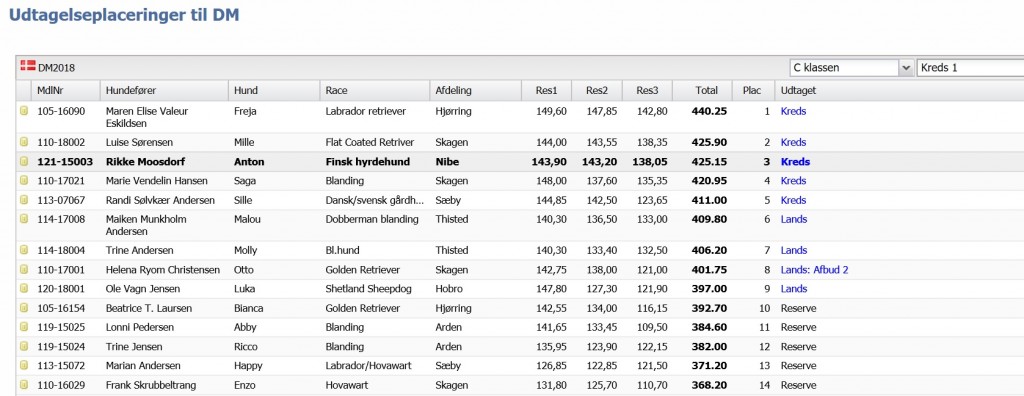Sort by the Plac column header
Viewport: 1024px width, 396px height.
pyautogui.click(x=751, y=90)
